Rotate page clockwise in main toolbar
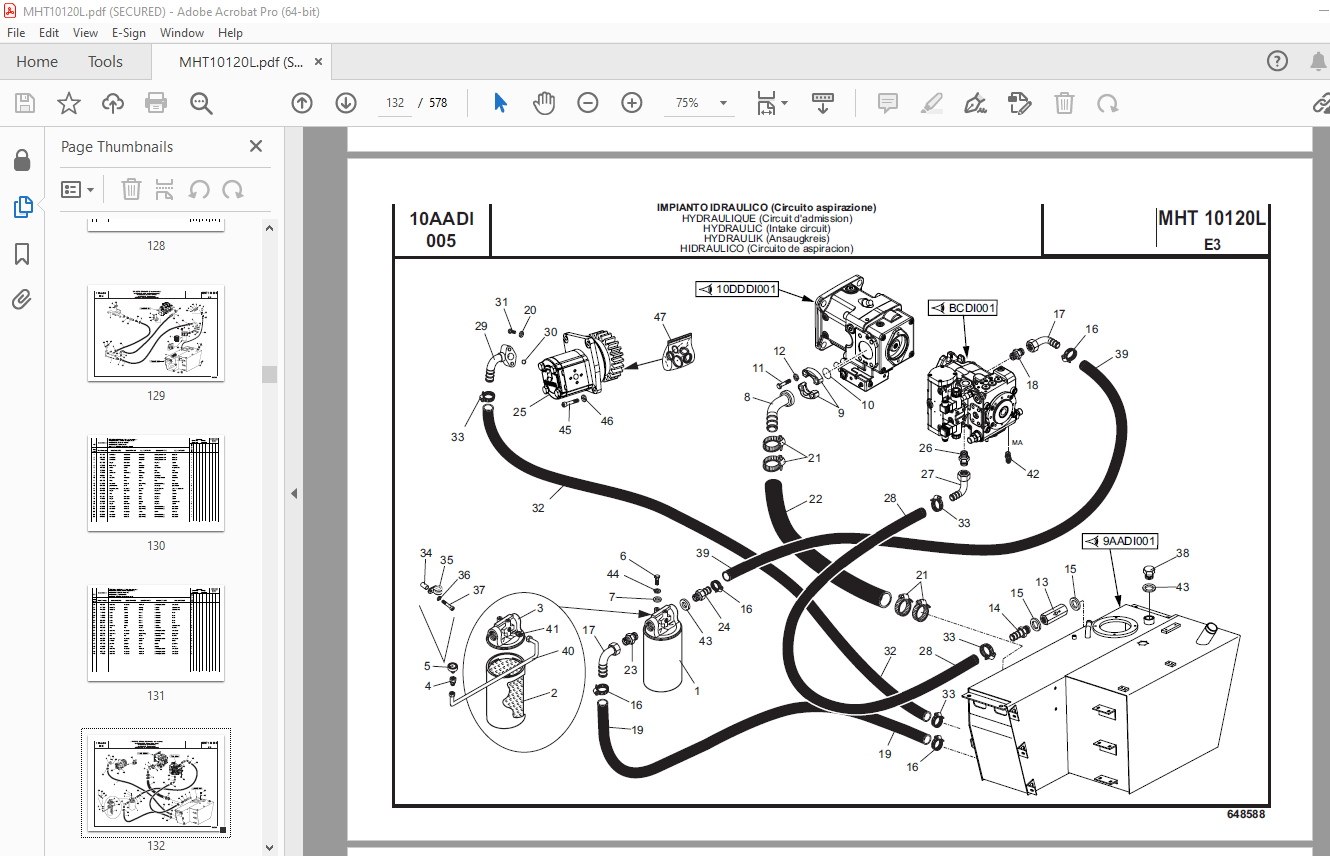This screenshot has width=1330, height=856. point(1107,103)
